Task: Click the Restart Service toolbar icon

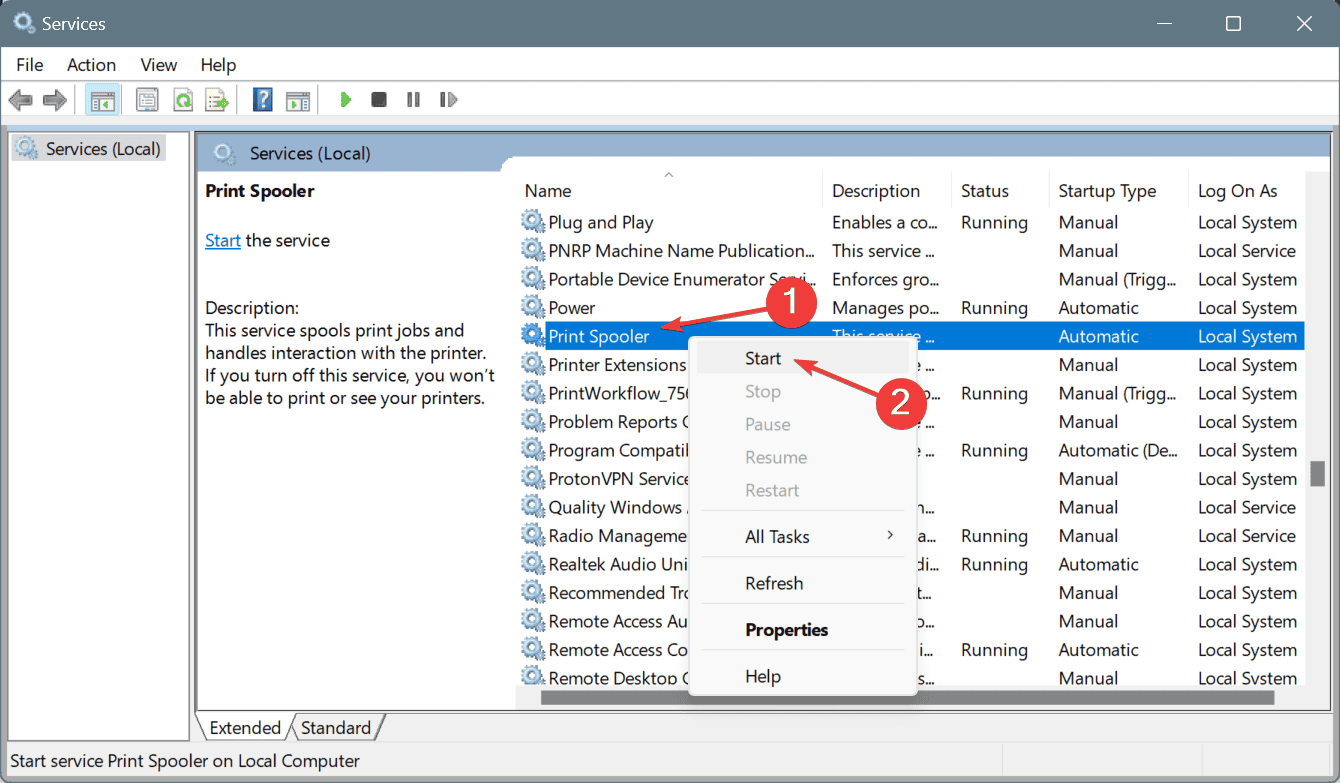Action: click(449, 100)
